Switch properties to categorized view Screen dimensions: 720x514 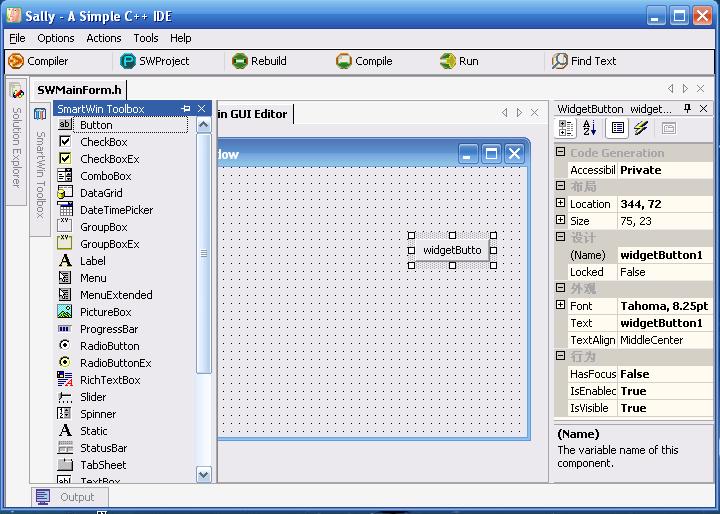click(566, 128)
